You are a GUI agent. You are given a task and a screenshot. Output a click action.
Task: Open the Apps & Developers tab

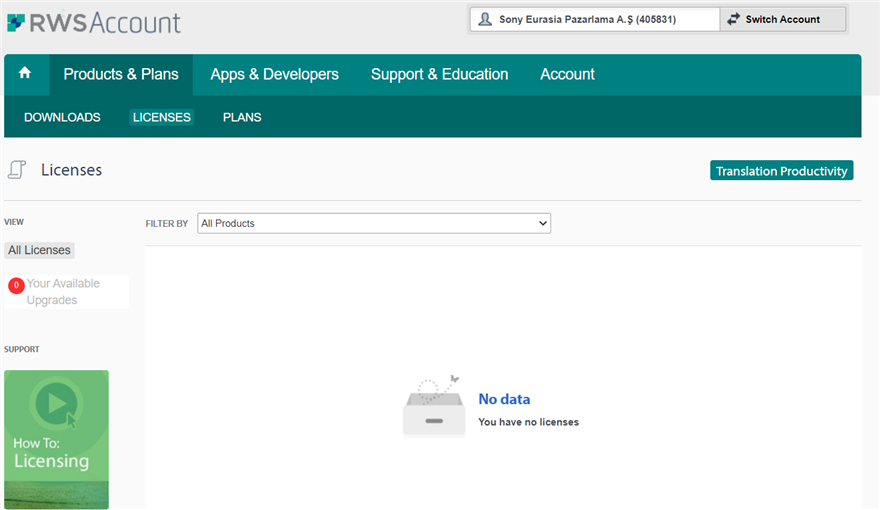274,74
